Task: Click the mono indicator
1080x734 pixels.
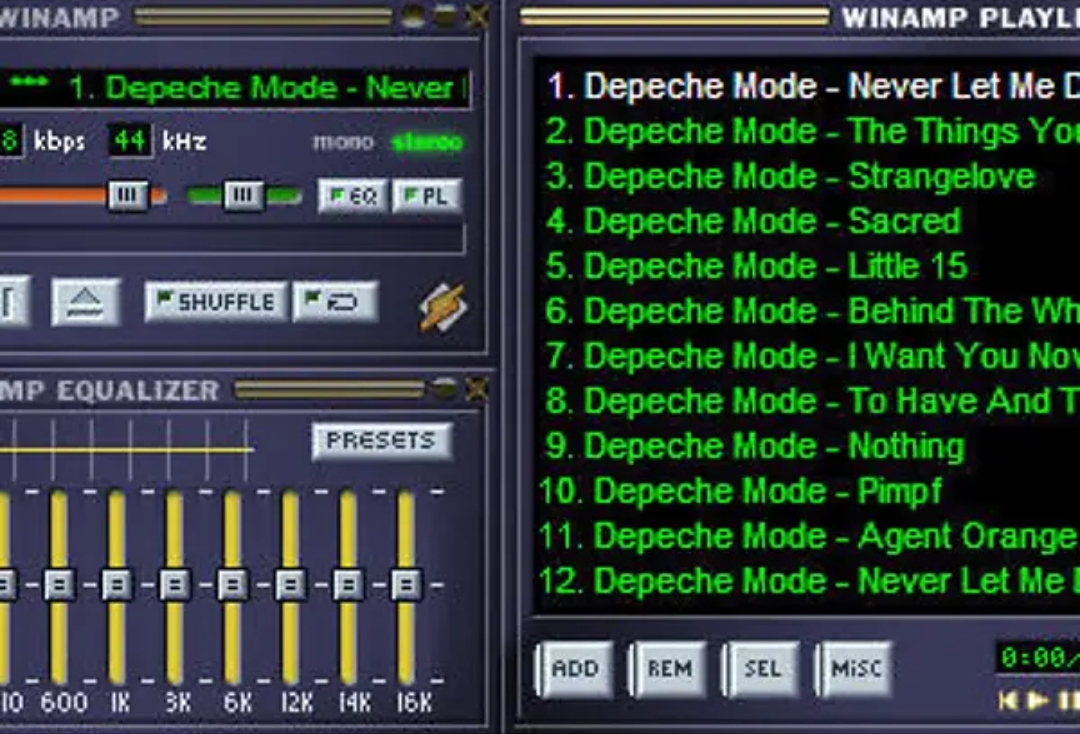Action: coord(343,143)
